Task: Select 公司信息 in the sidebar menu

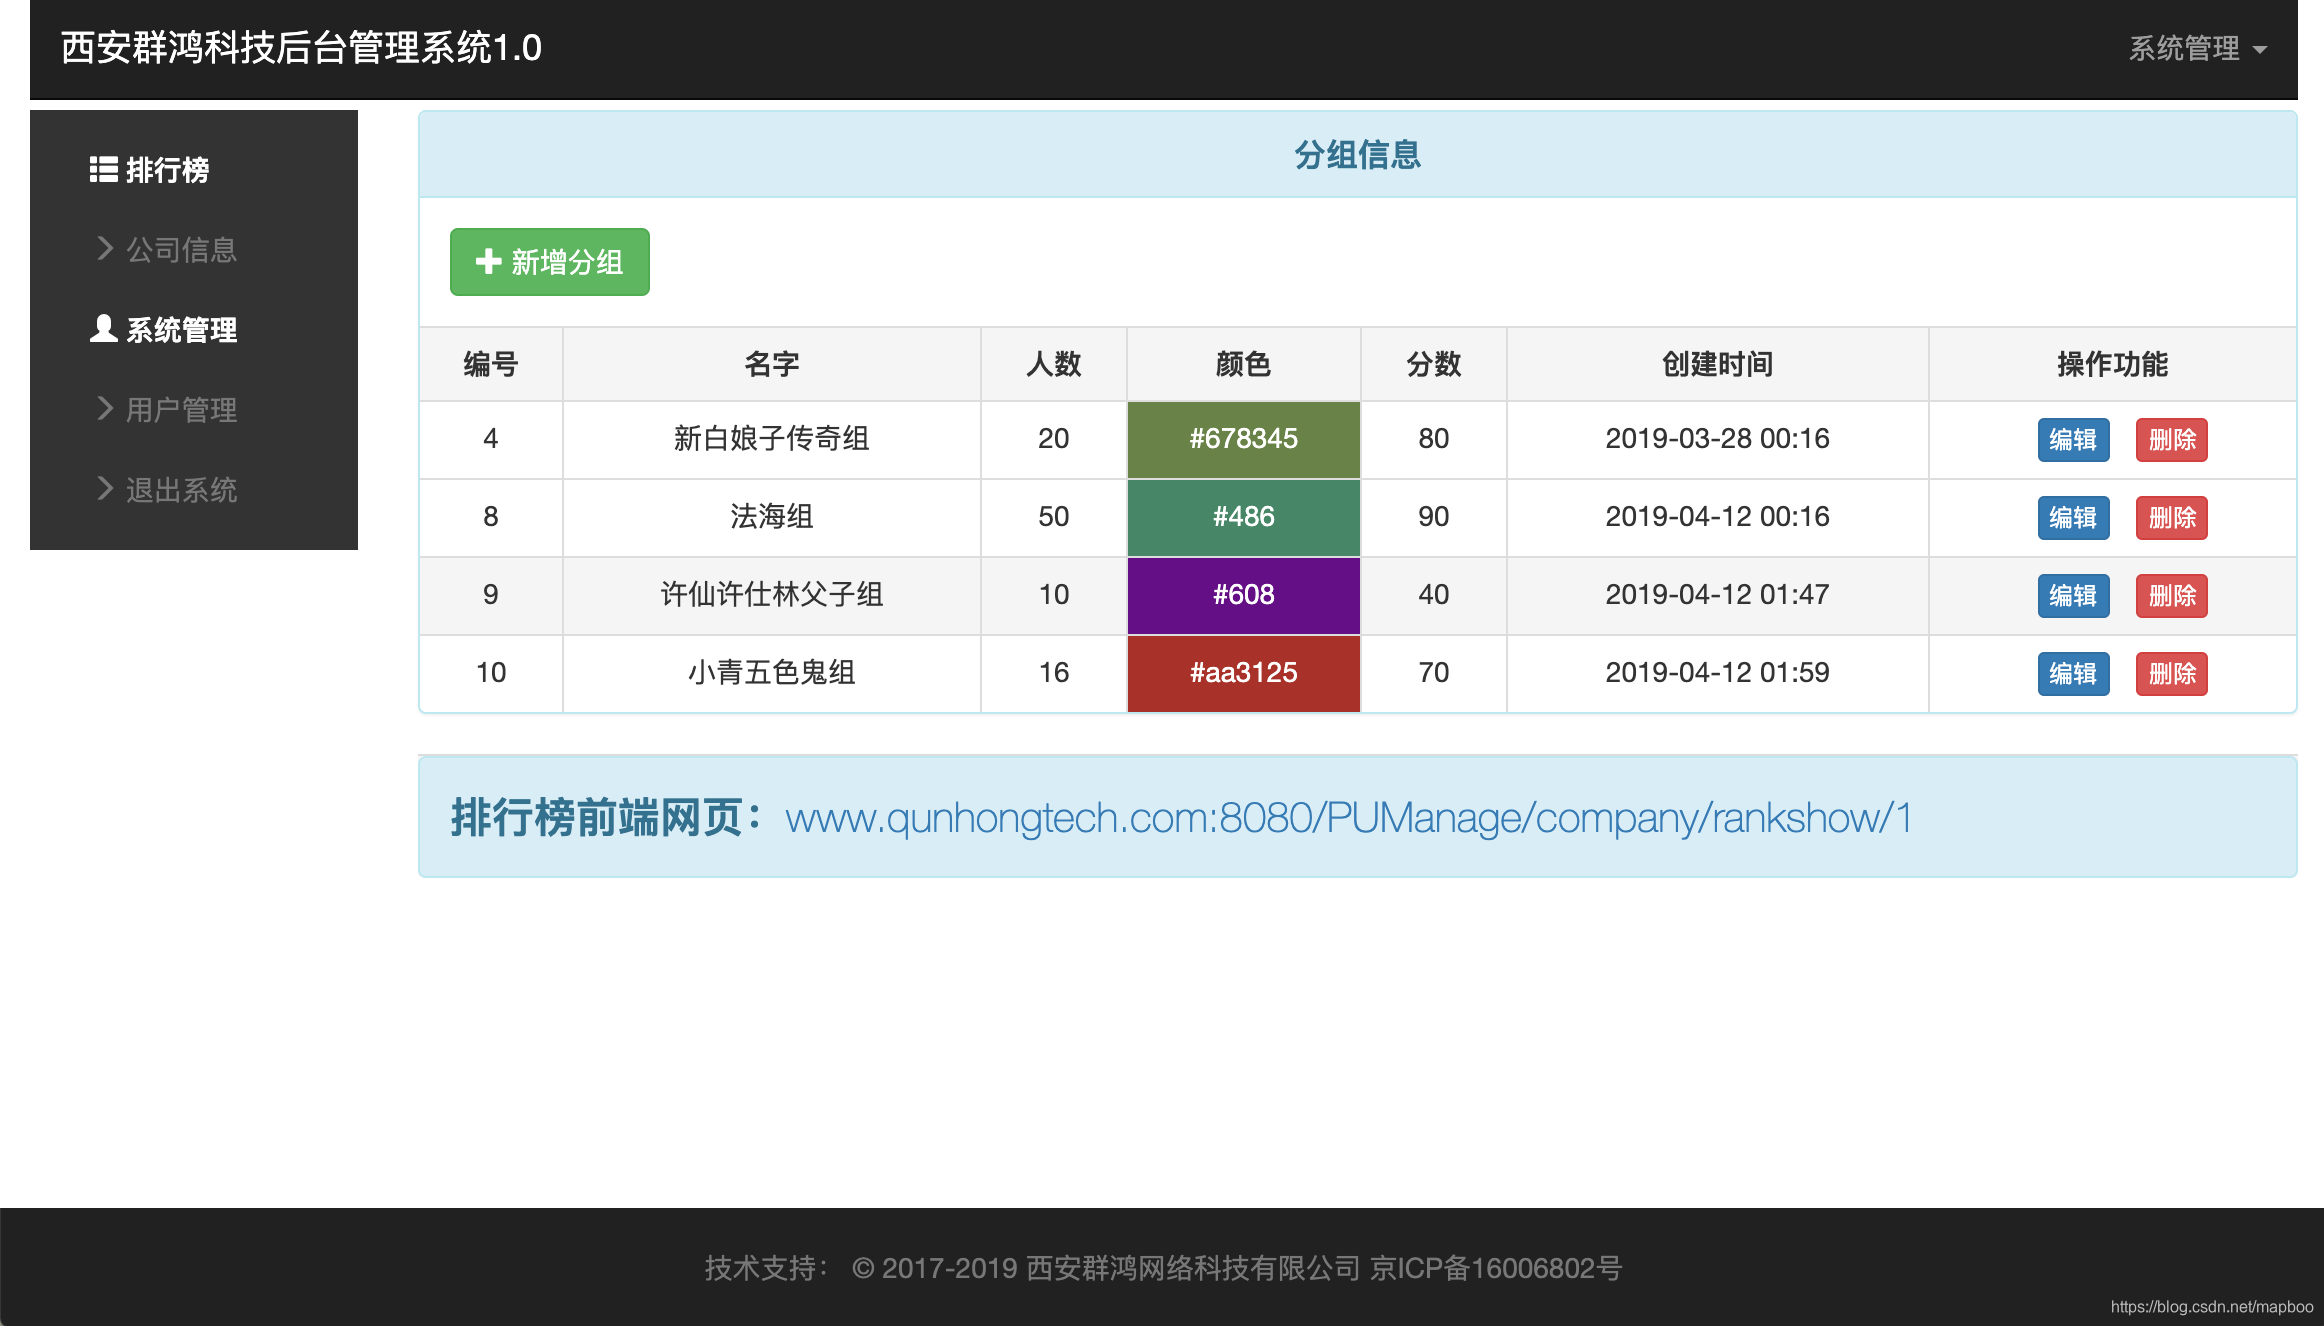Action: coord(181,249)
